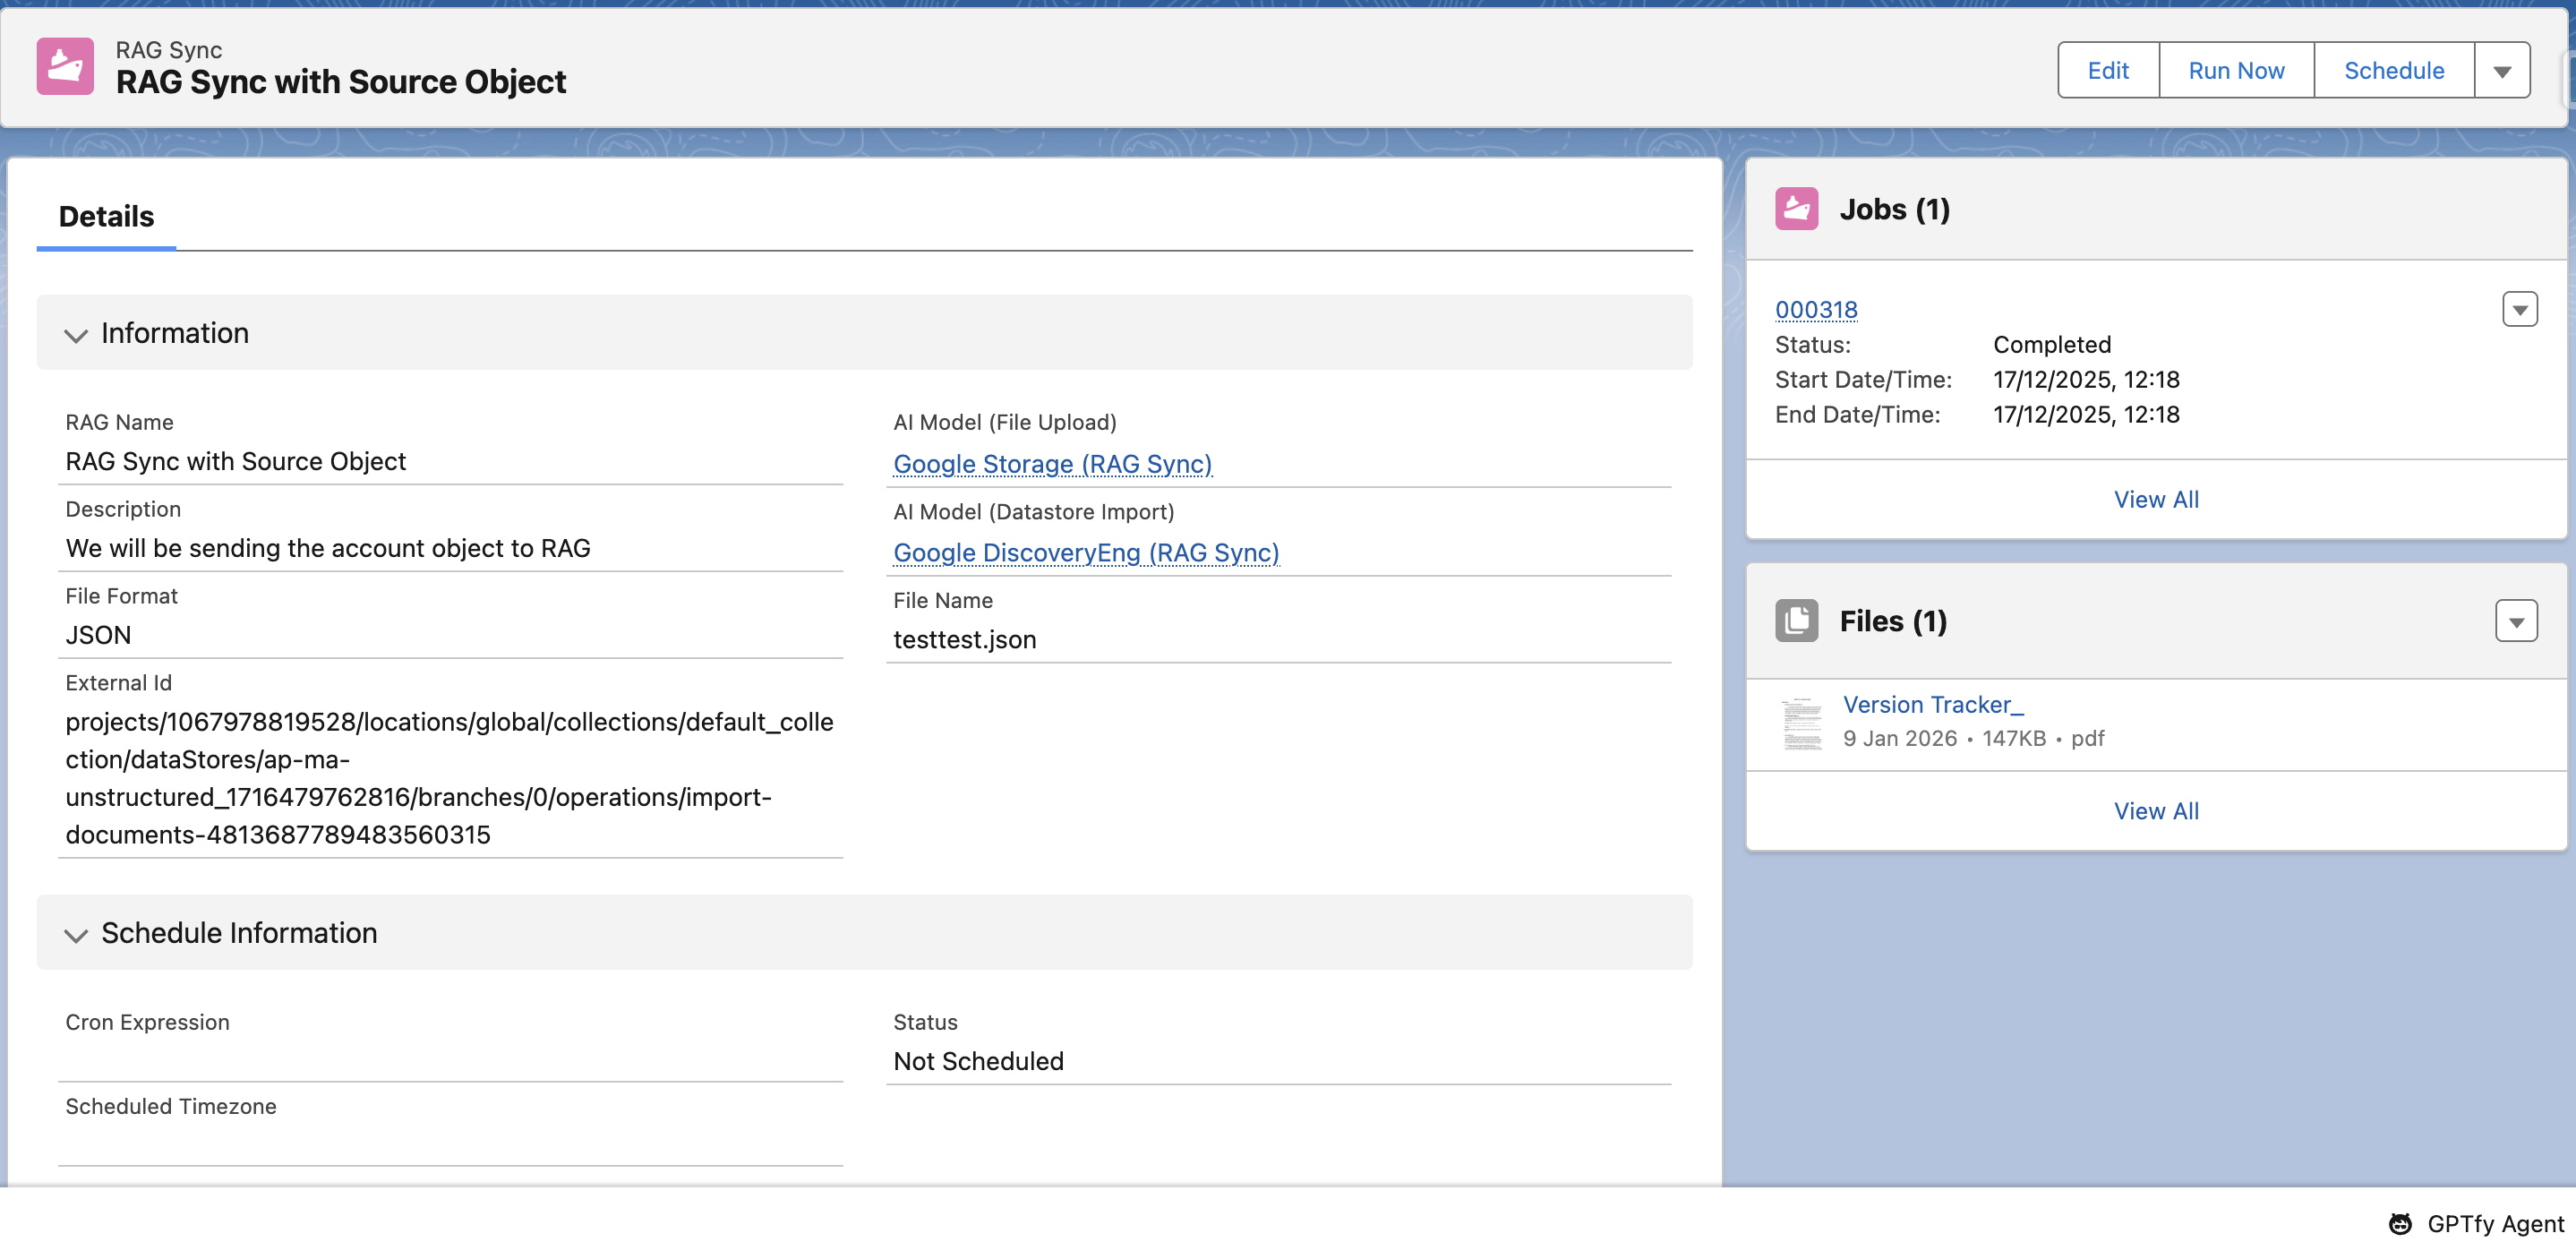2576x1259 pixels.
Task: Click View All under Jobs
Action: [2155, 499]
